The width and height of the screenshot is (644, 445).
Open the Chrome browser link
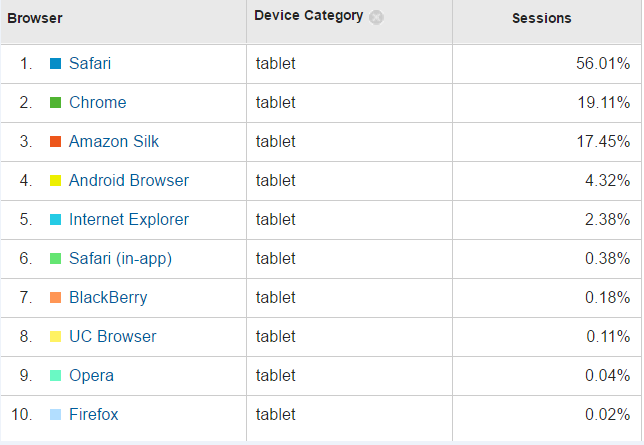click(x=97, y=102)
